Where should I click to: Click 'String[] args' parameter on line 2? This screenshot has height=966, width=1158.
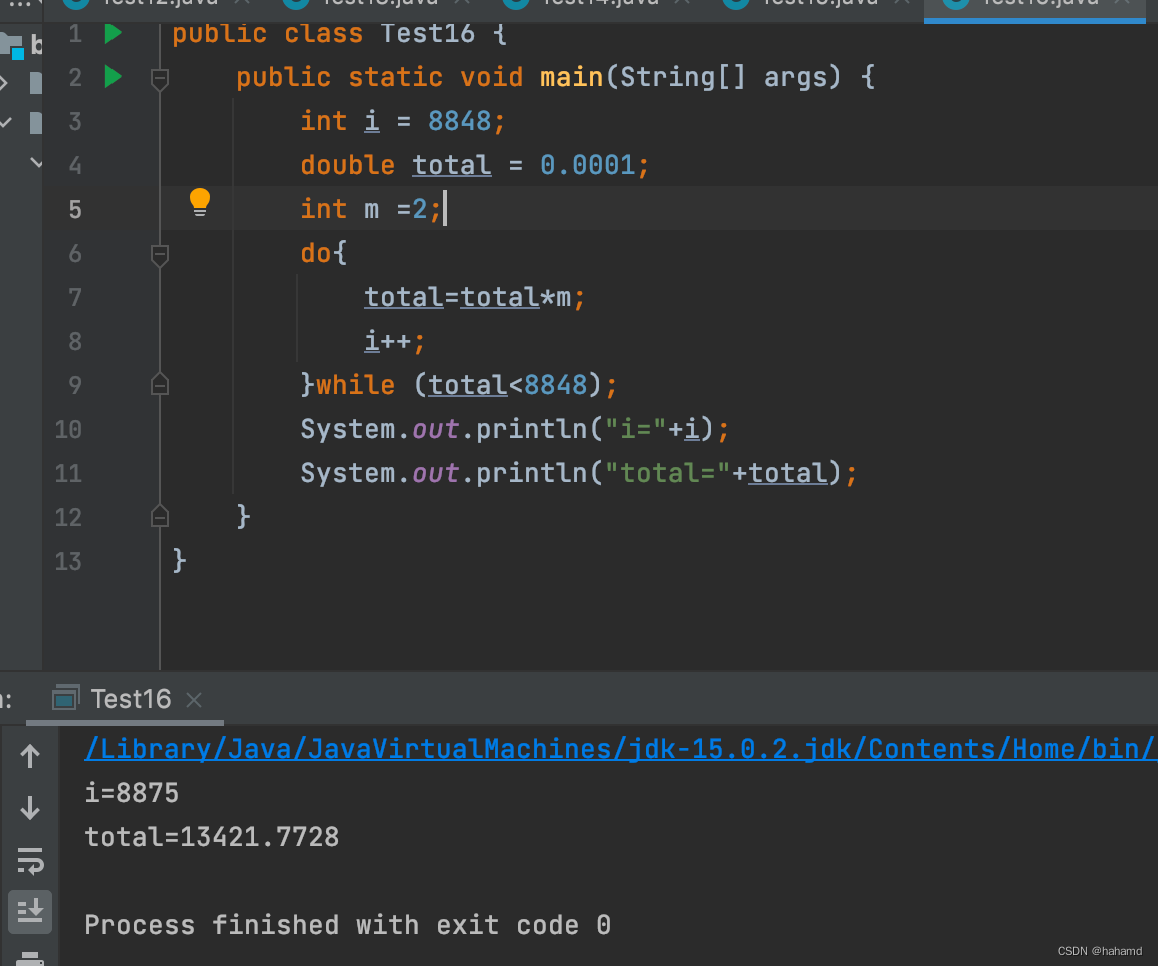(x=723, y=77)
